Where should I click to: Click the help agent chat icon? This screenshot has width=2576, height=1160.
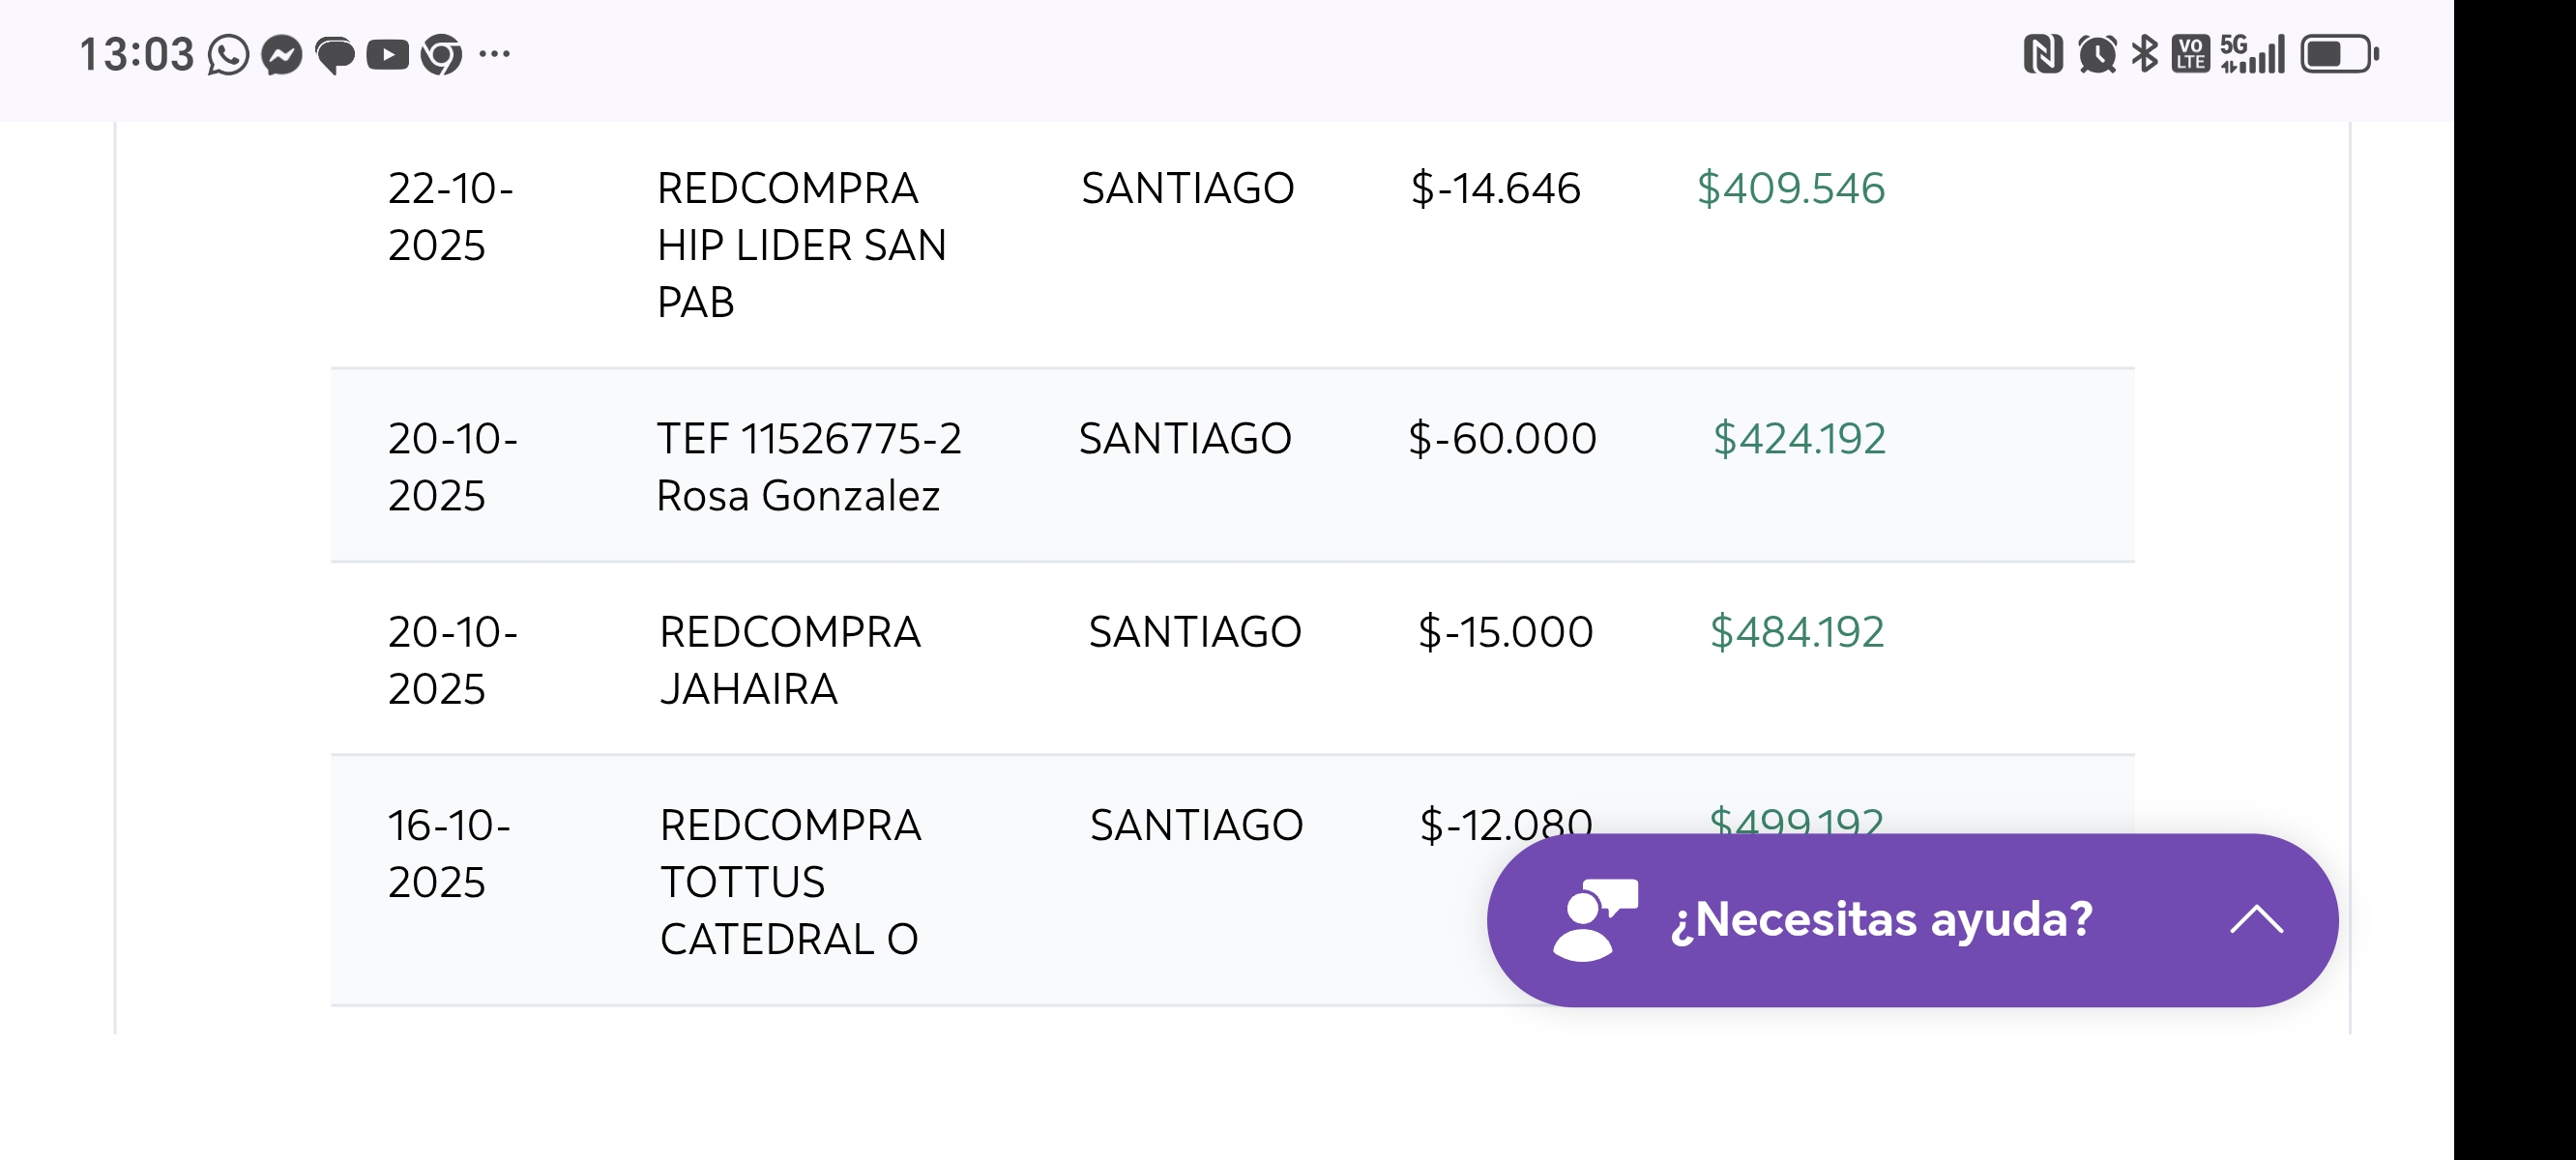(1594, 919)
